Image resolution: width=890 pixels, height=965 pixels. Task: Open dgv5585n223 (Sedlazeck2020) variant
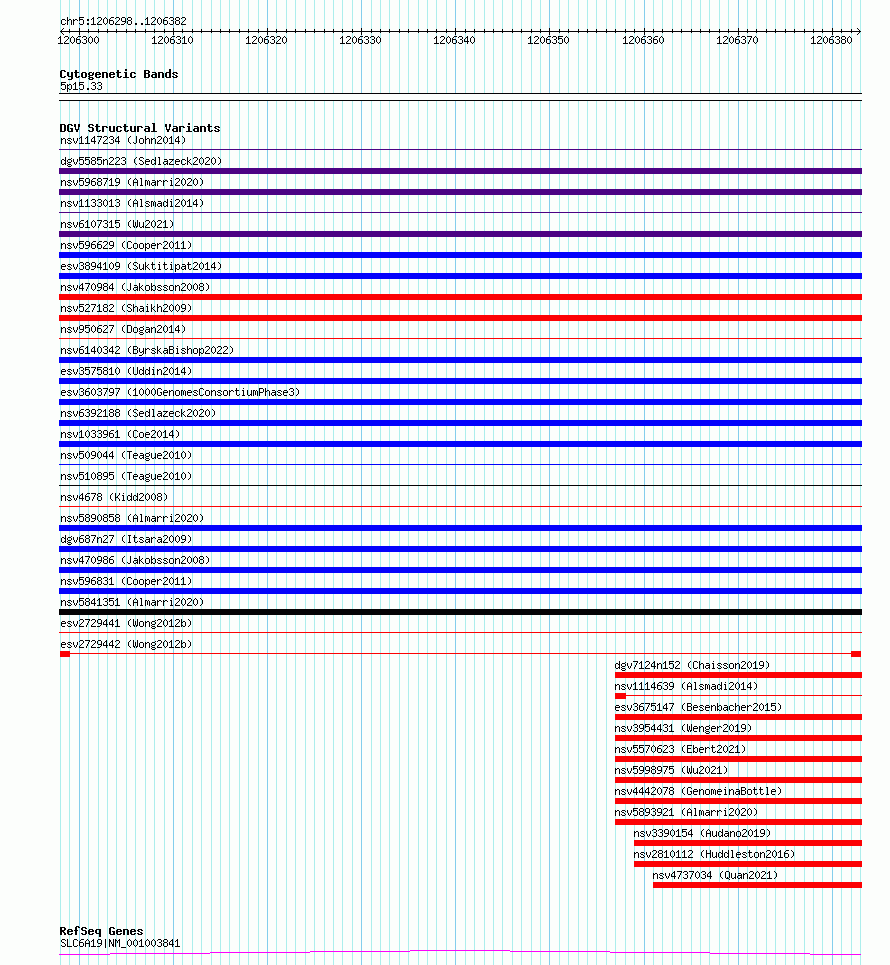(x=141, y=161)
